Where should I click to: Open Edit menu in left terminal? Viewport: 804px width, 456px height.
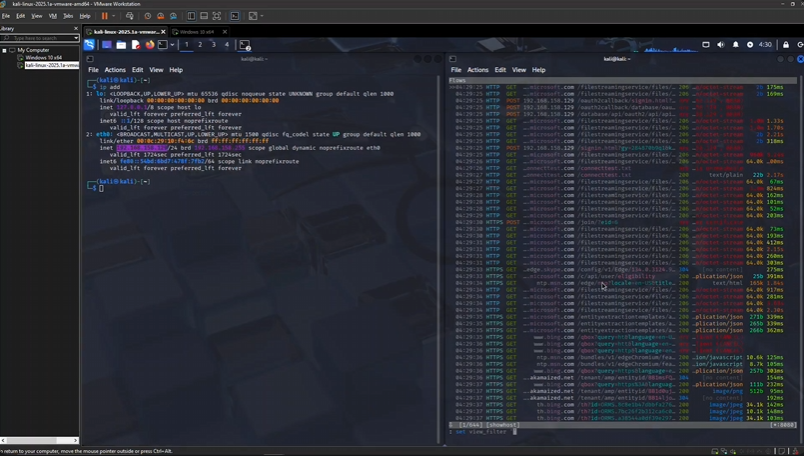(x=137, y=70)
